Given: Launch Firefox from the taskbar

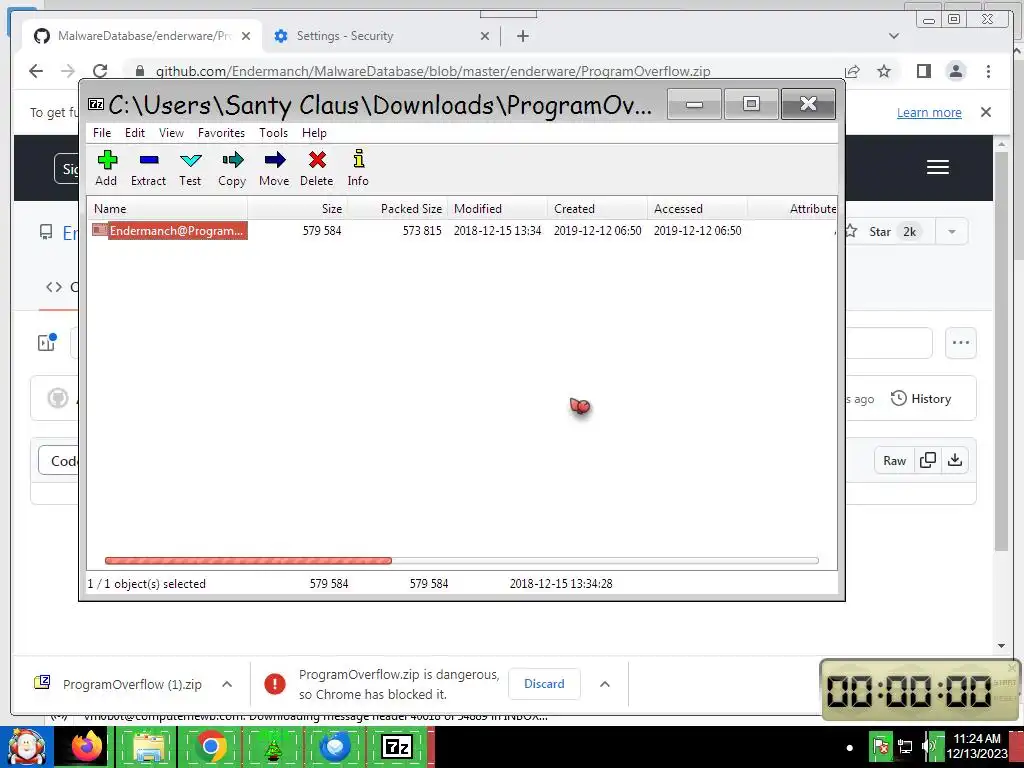Looking at the screenshot, I should [x=87, y=747].
